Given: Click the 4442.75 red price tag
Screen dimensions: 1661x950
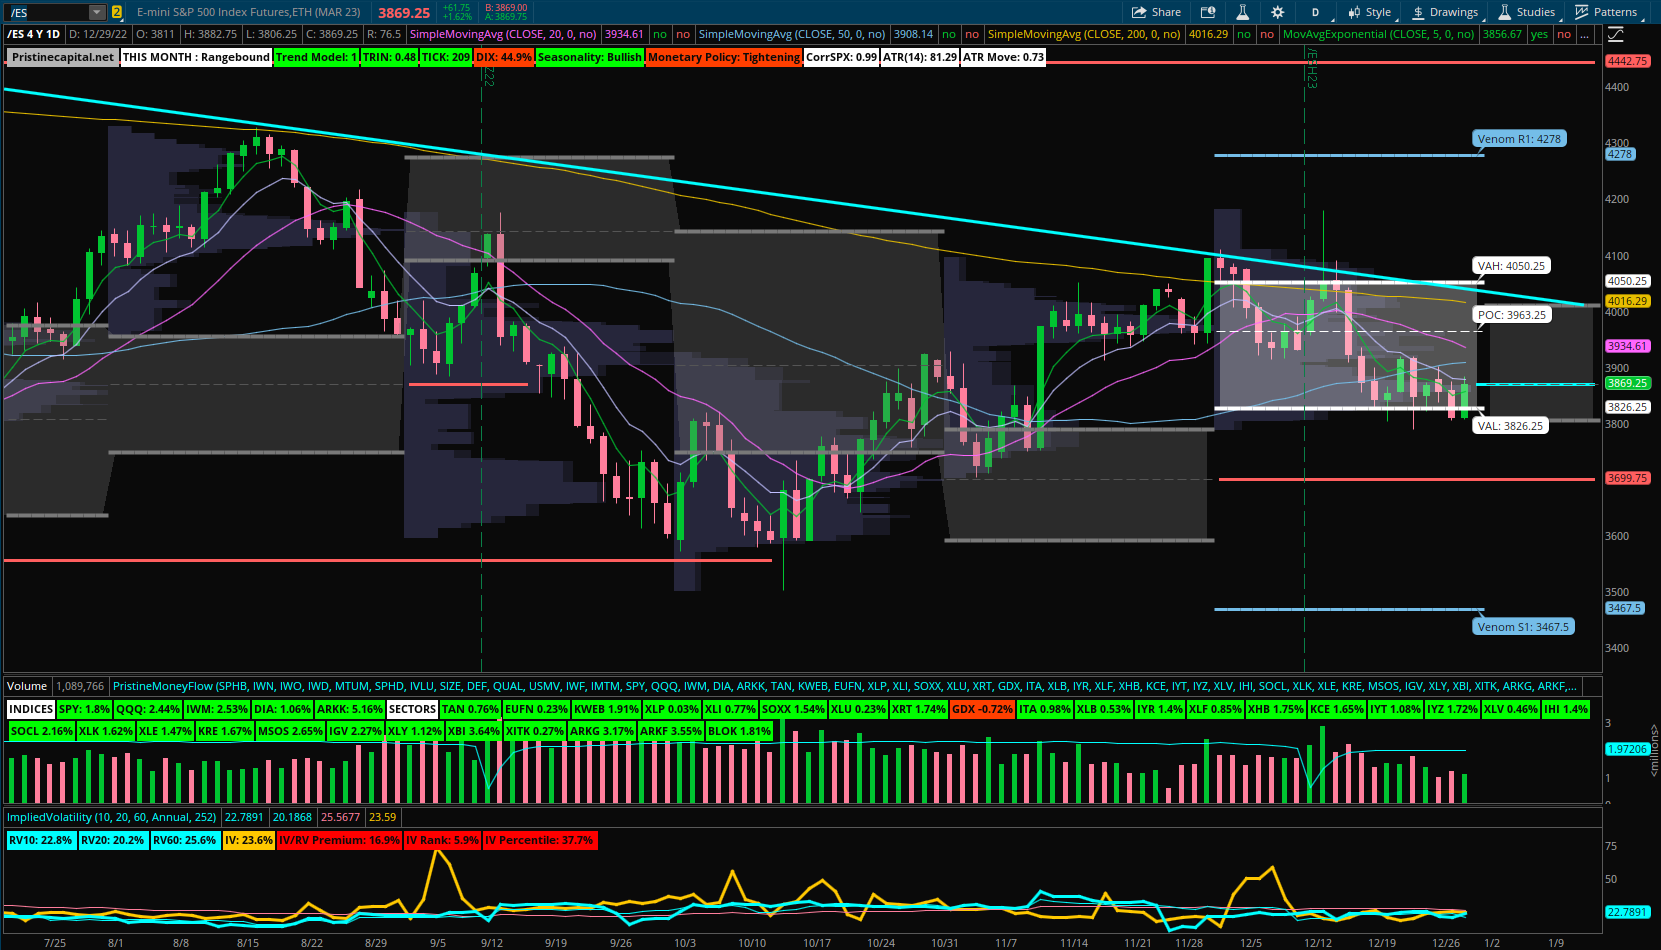Looking at the screenshot, I should (x=1627, y=61).
